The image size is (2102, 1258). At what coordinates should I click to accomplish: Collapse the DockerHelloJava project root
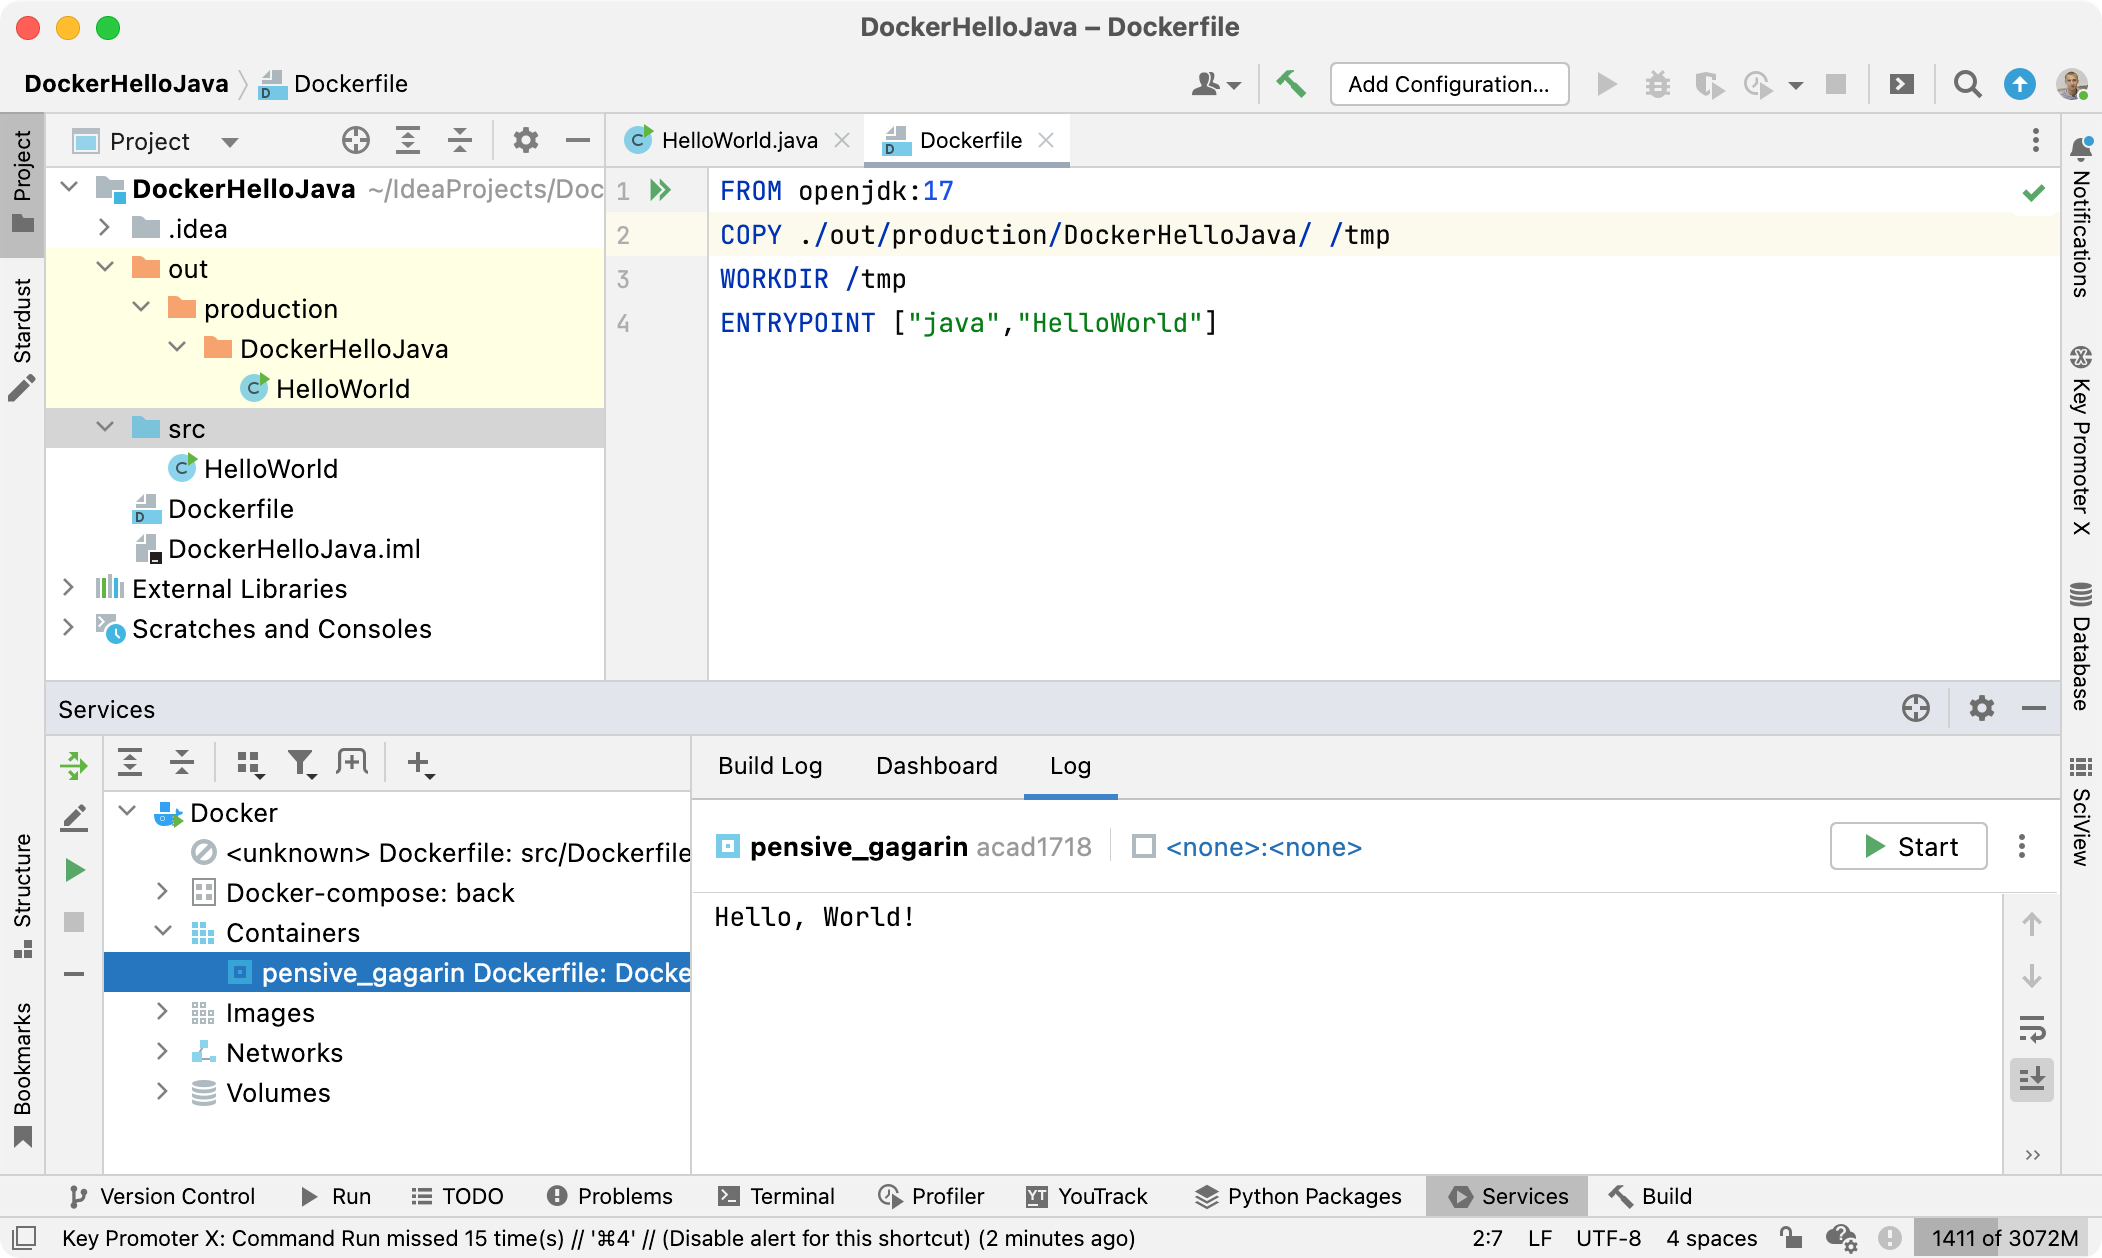pos(69,188)
